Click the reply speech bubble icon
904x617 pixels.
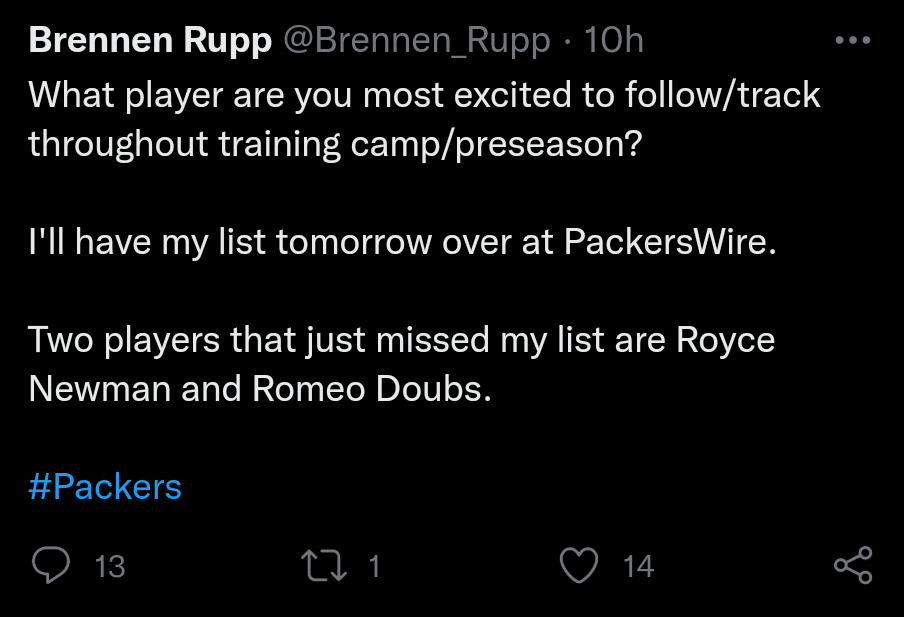(x=50, y=566)
